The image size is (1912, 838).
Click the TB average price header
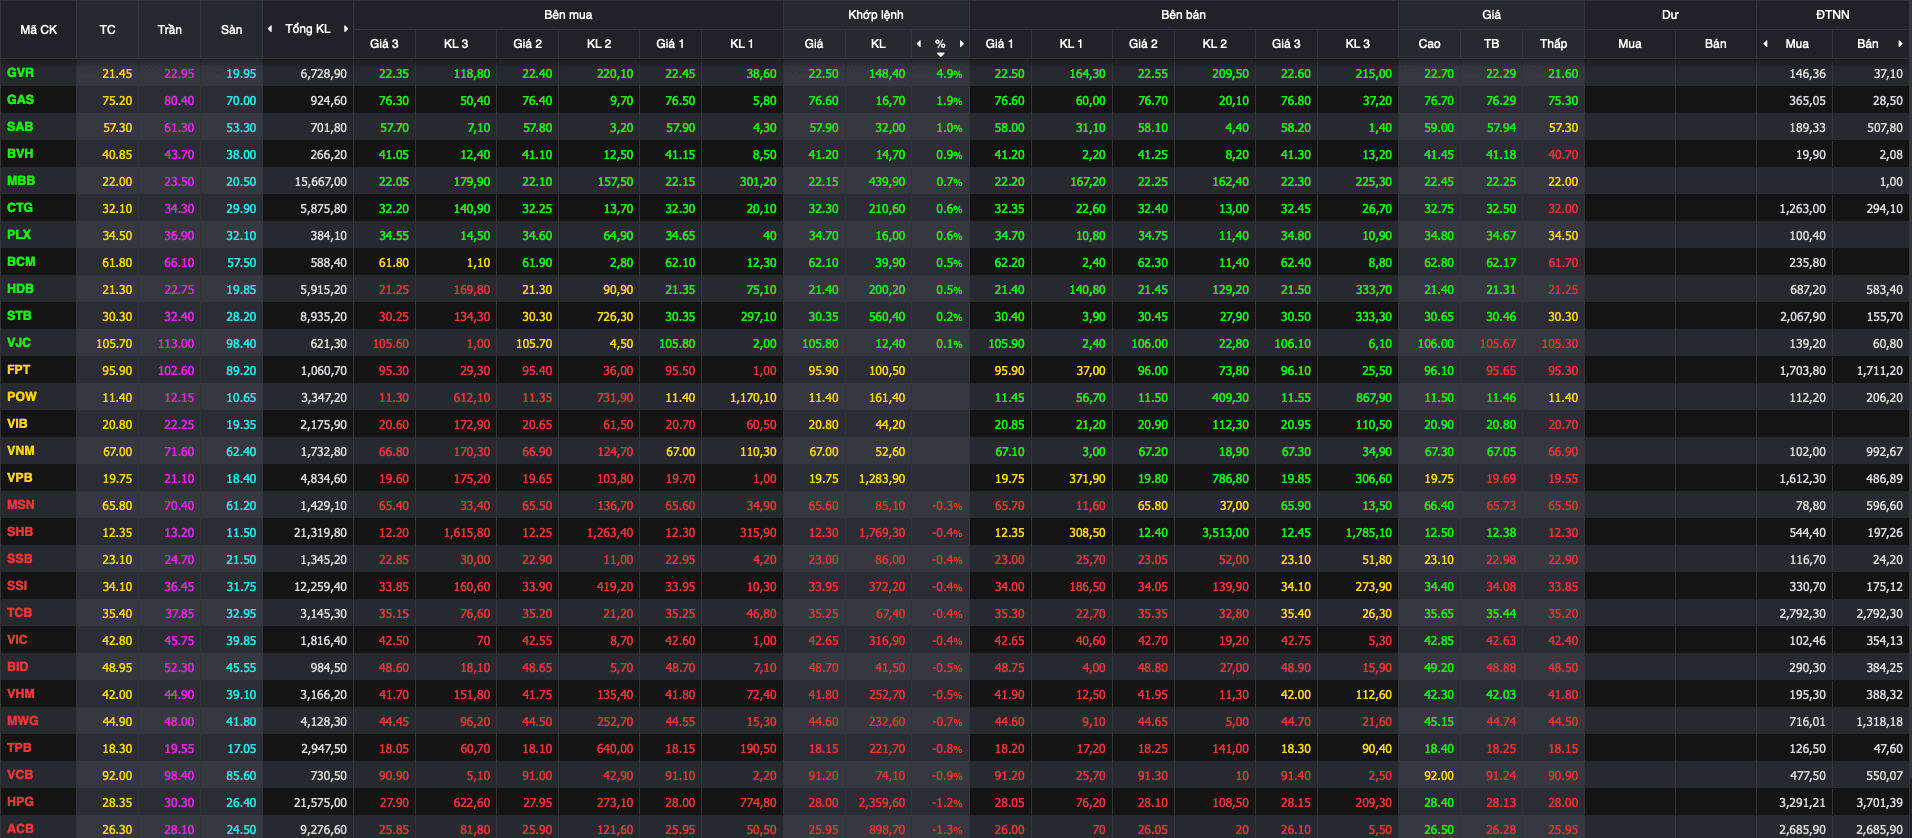pyautogui.click(x=1491, y=44)
